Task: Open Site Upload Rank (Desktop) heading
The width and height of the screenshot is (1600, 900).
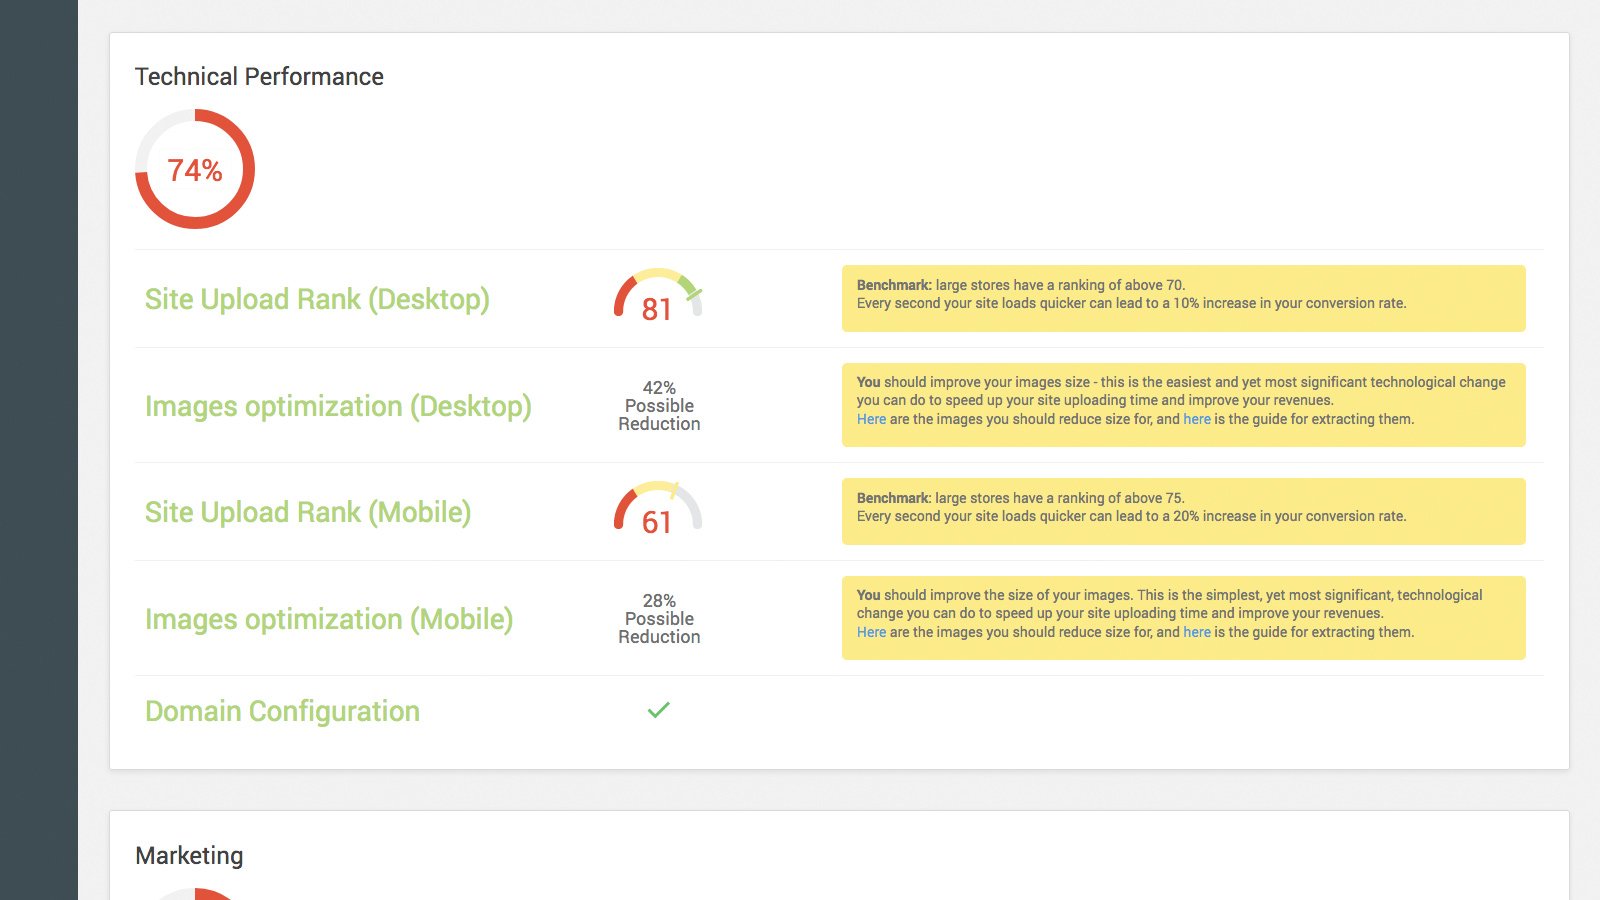Action: tap(317, 299)
